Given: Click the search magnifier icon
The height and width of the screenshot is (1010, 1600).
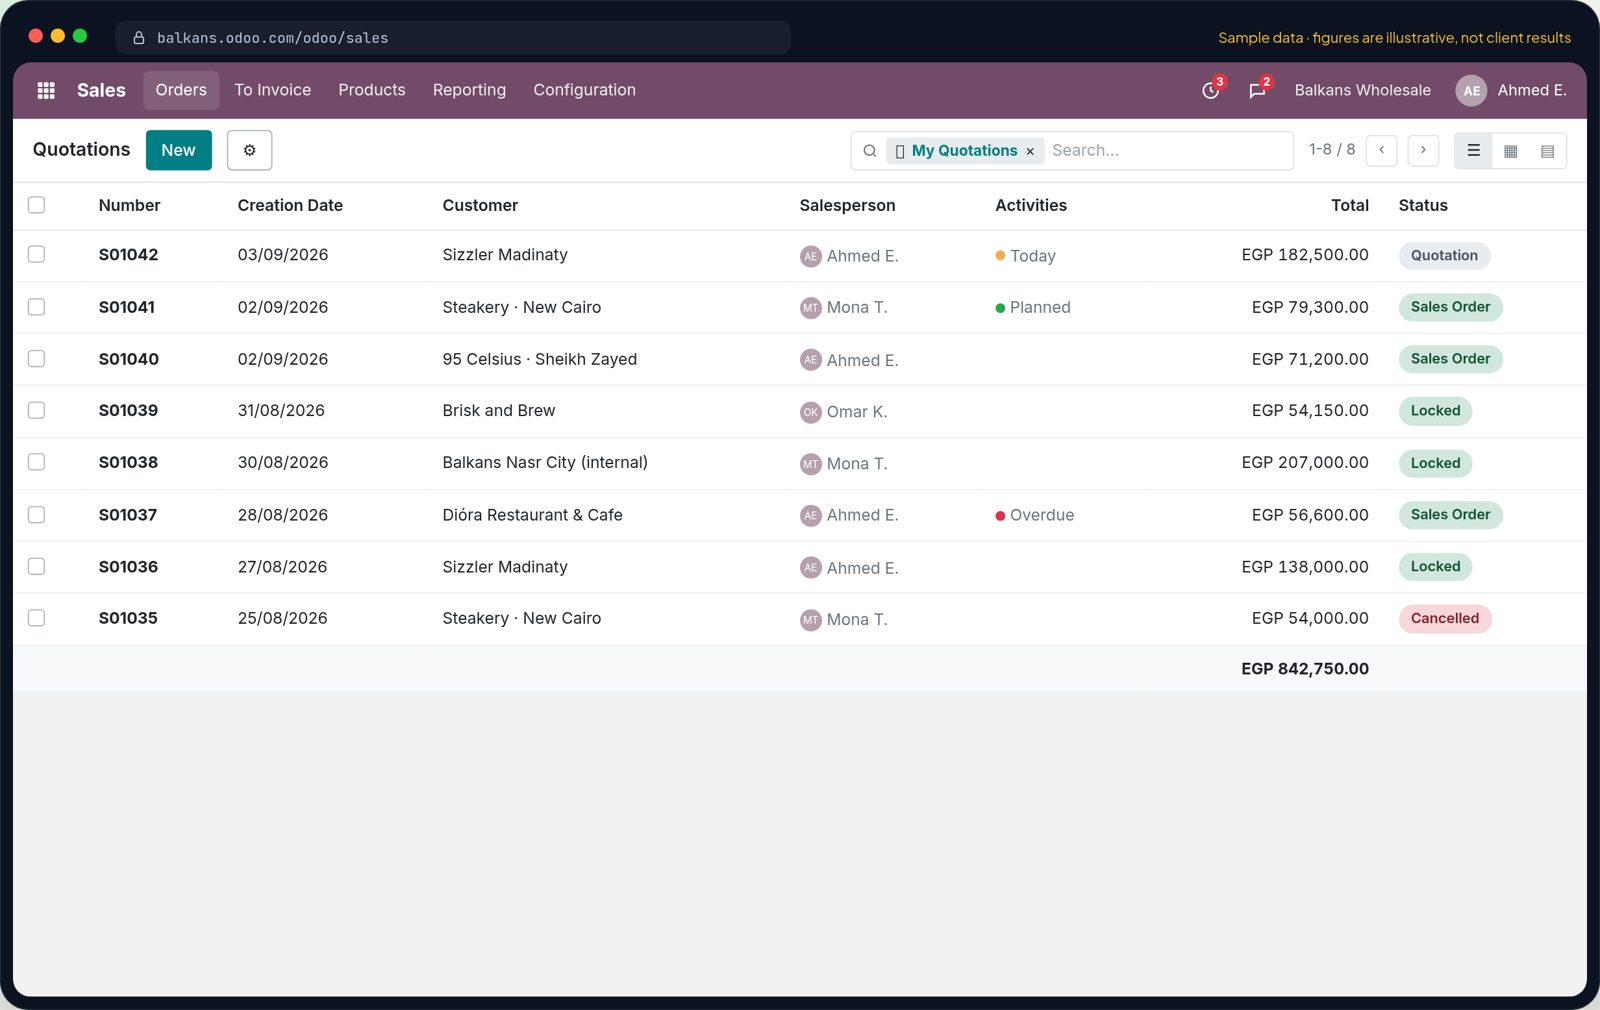Looking at the screenshot, I should [x=870, y=151].
